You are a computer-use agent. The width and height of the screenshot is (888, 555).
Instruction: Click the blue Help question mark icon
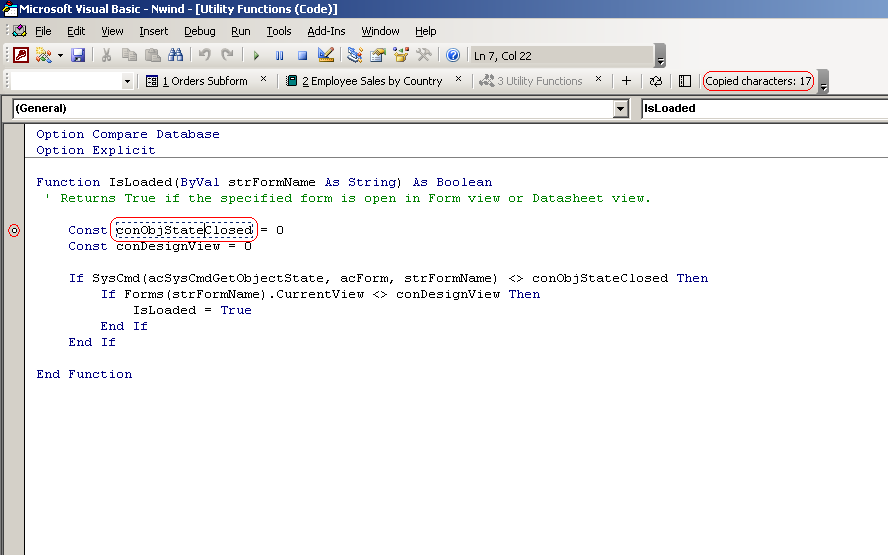pyautogui.click(x=452, y=55)
